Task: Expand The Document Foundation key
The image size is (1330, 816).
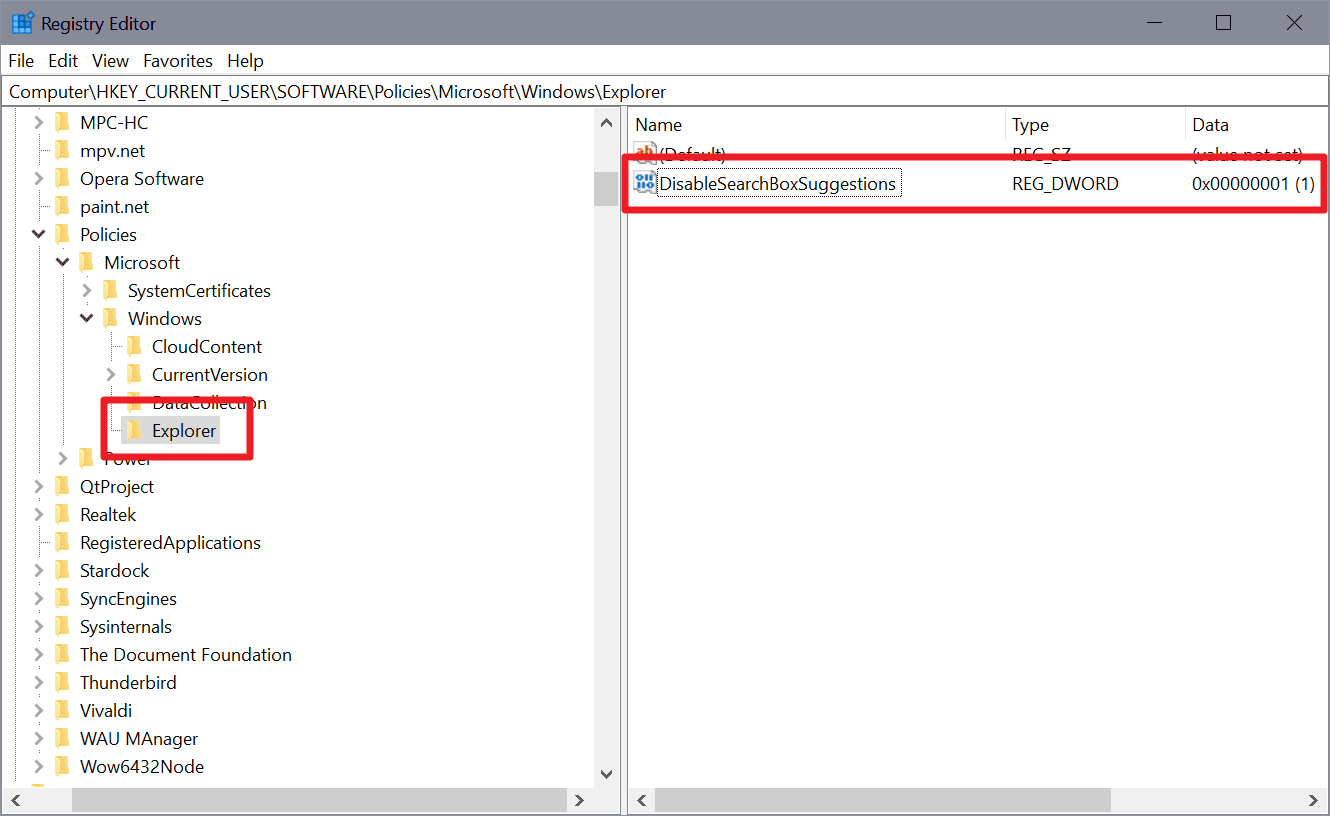Action: [x=39, y=655]
